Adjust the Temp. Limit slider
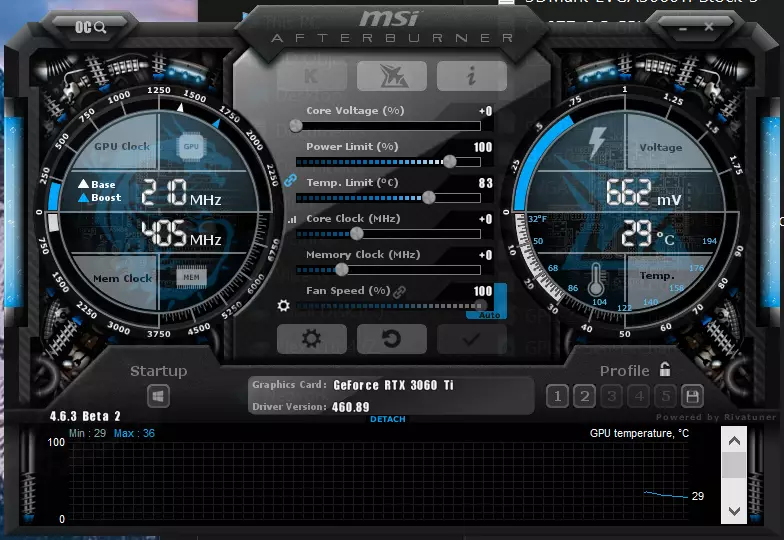784x540 pixels. 388,198
